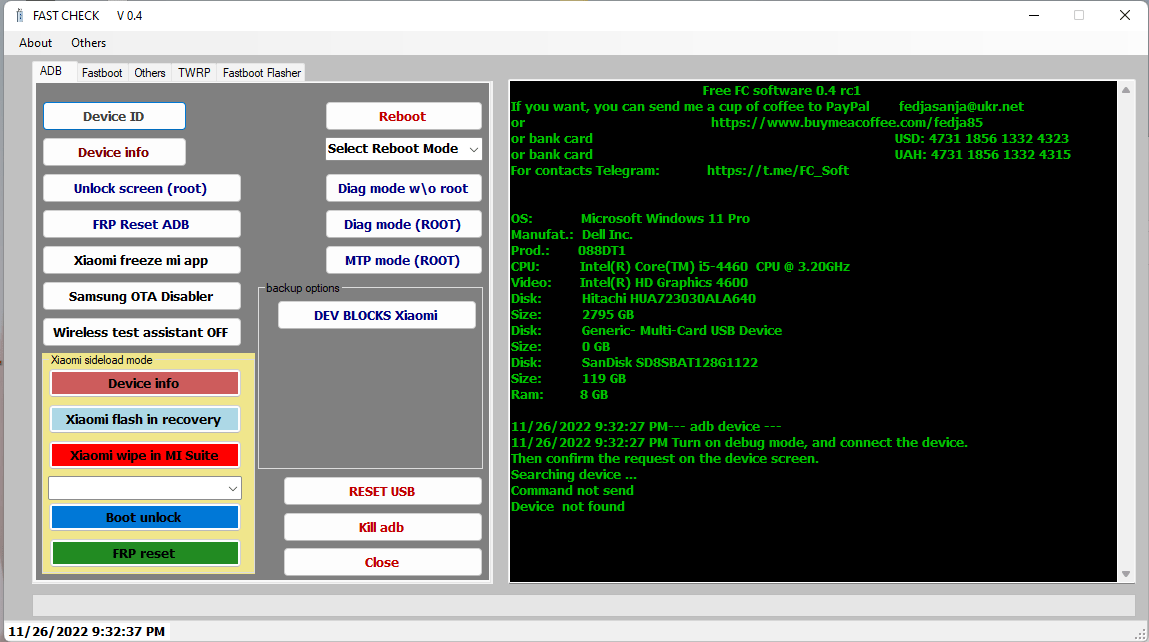
Task: Open the TWRP tab
Action: tap(193, 72)
